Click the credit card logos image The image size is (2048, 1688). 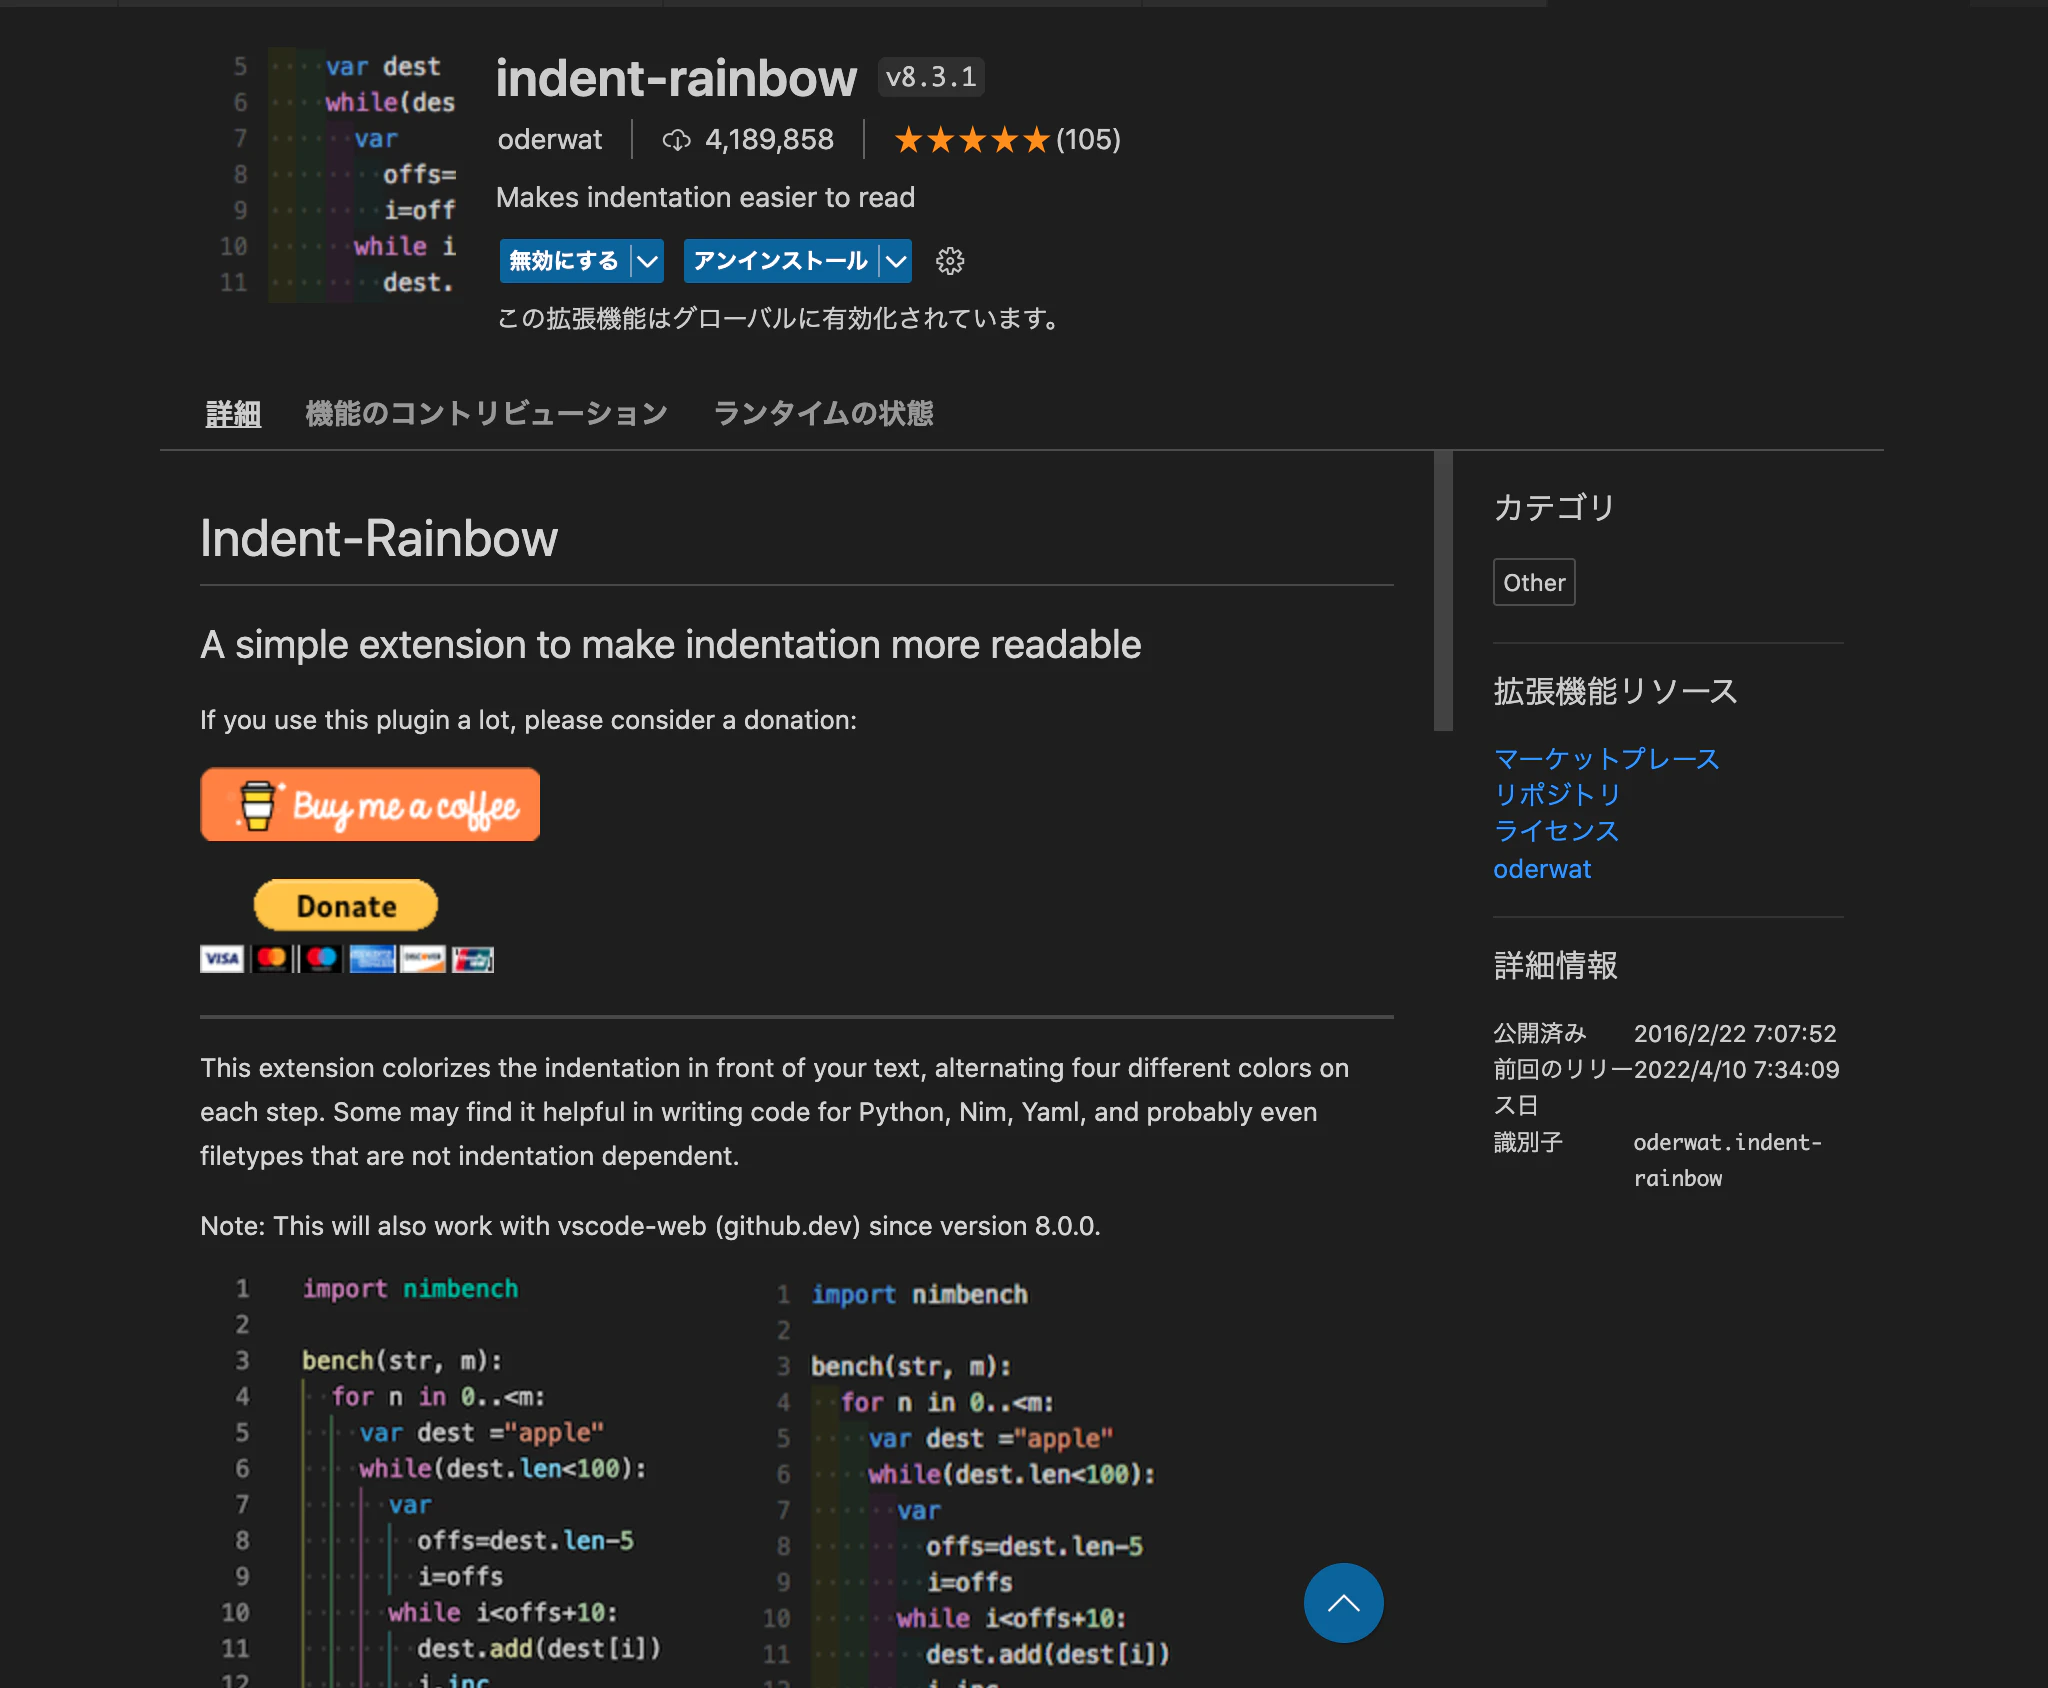(x=347, y=959)
